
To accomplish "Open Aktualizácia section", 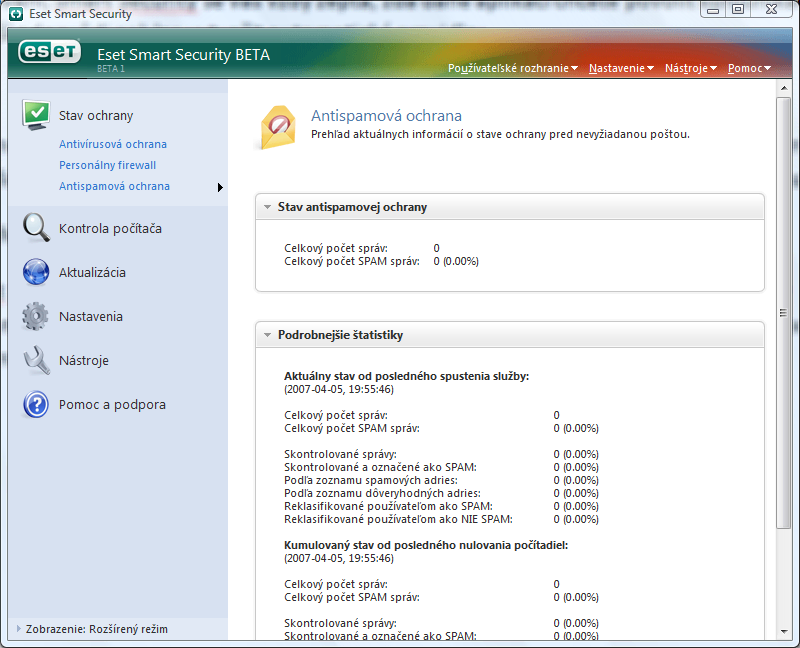I will (x=92, y=272).
